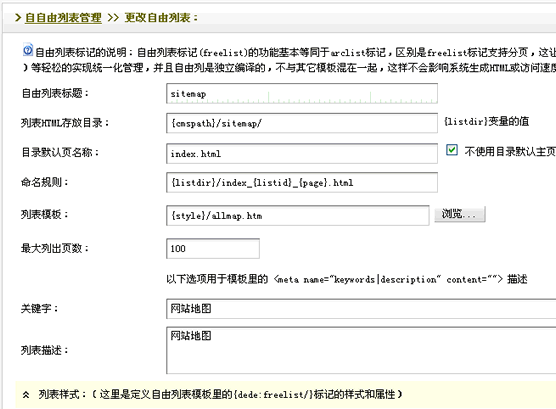556x409 pixels.
Task: Click the 命名规则 naming rule input
Action: coord(302,183)
